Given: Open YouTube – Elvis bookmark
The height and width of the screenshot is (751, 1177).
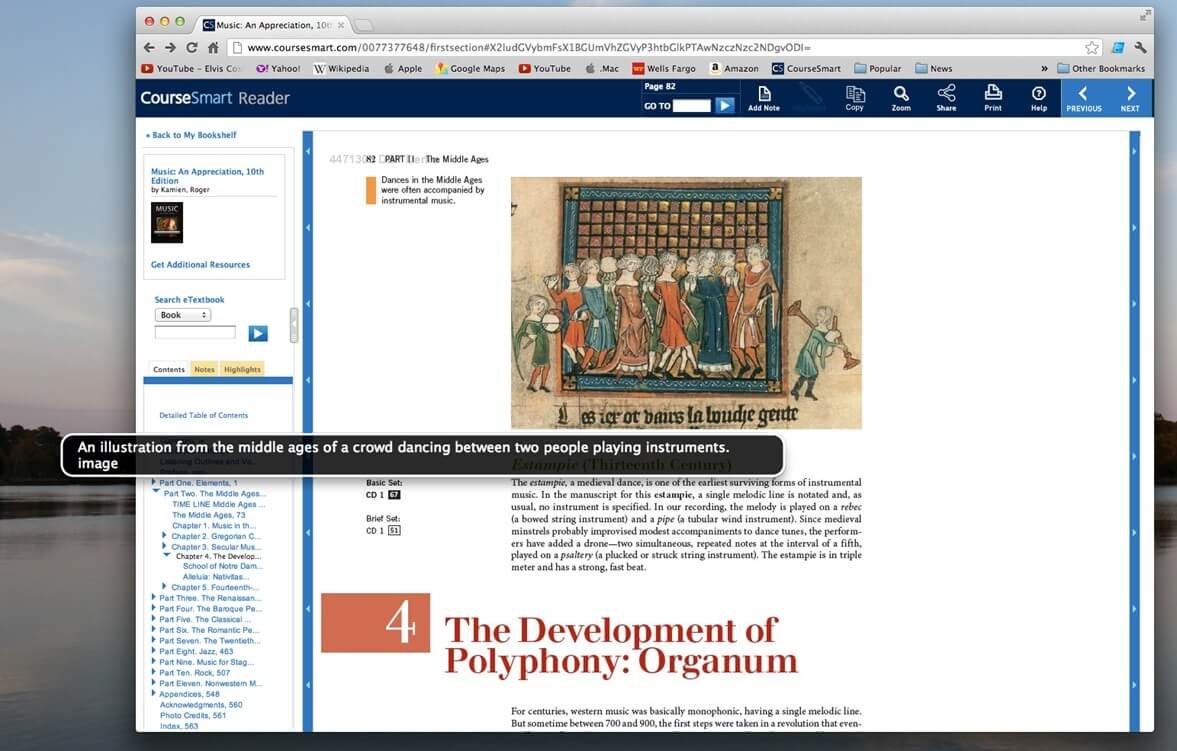Looking at the screenshot, I should (x=192, y=68).
